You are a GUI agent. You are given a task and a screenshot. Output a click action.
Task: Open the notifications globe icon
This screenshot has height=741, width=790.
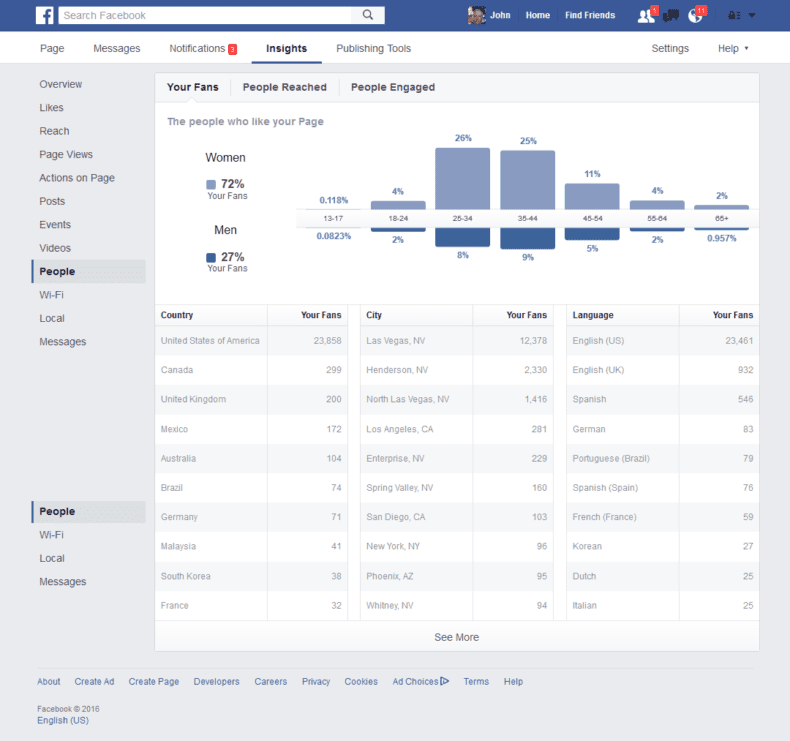696,15
